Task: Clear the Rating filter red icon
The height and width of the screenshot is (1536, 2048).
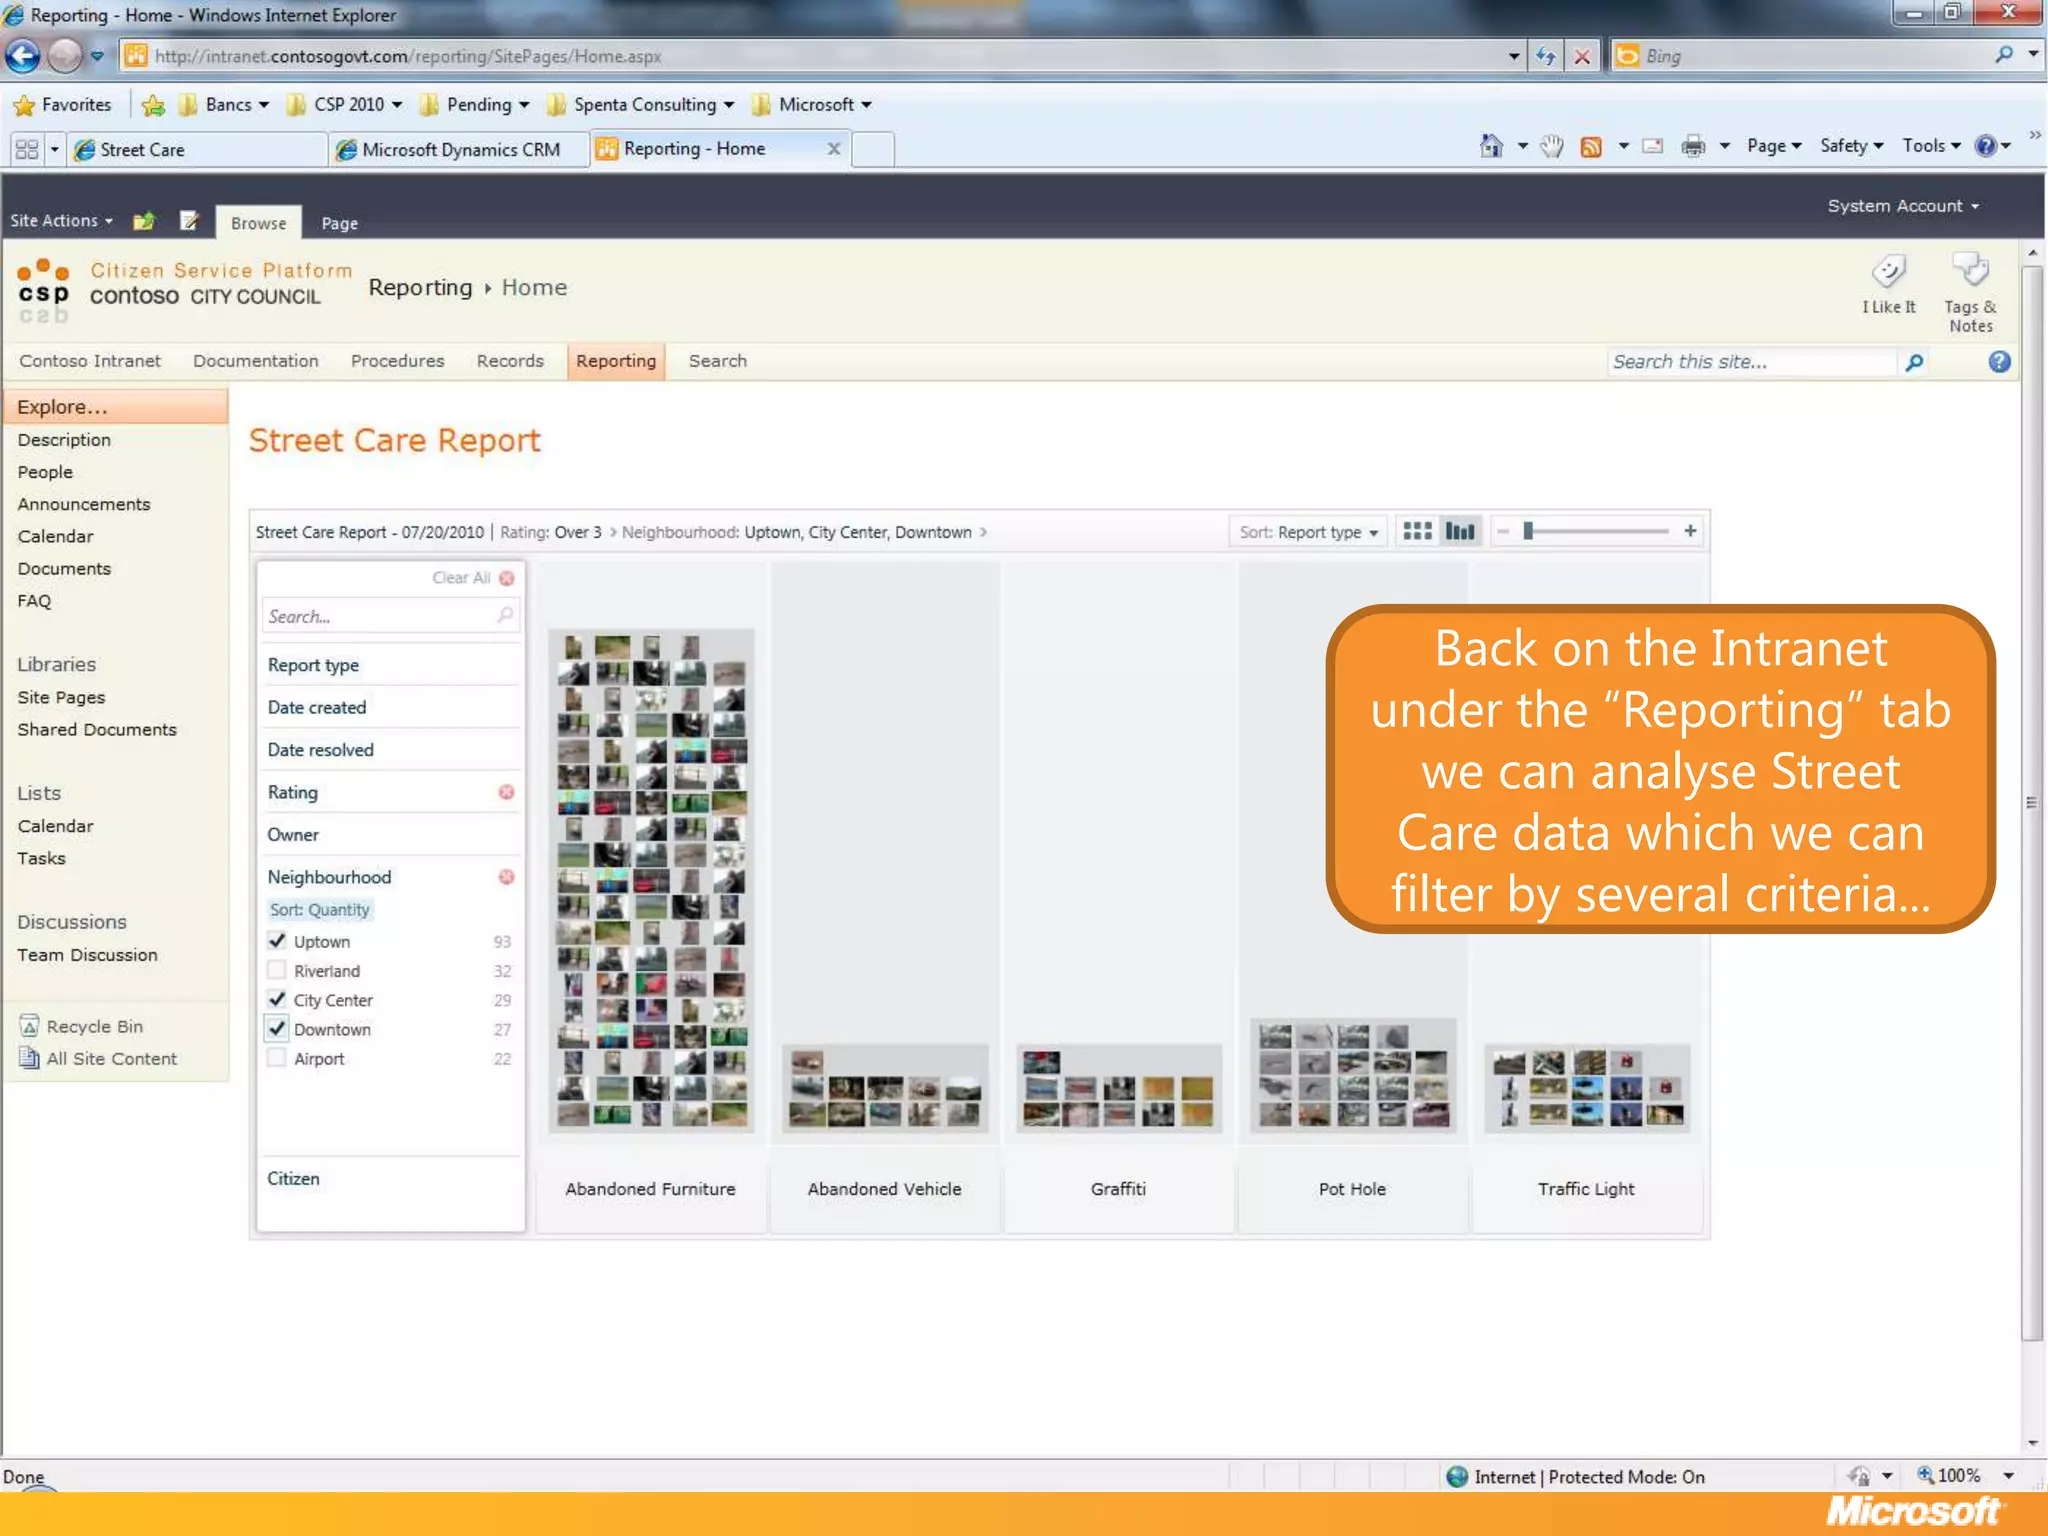Action: 507,792
